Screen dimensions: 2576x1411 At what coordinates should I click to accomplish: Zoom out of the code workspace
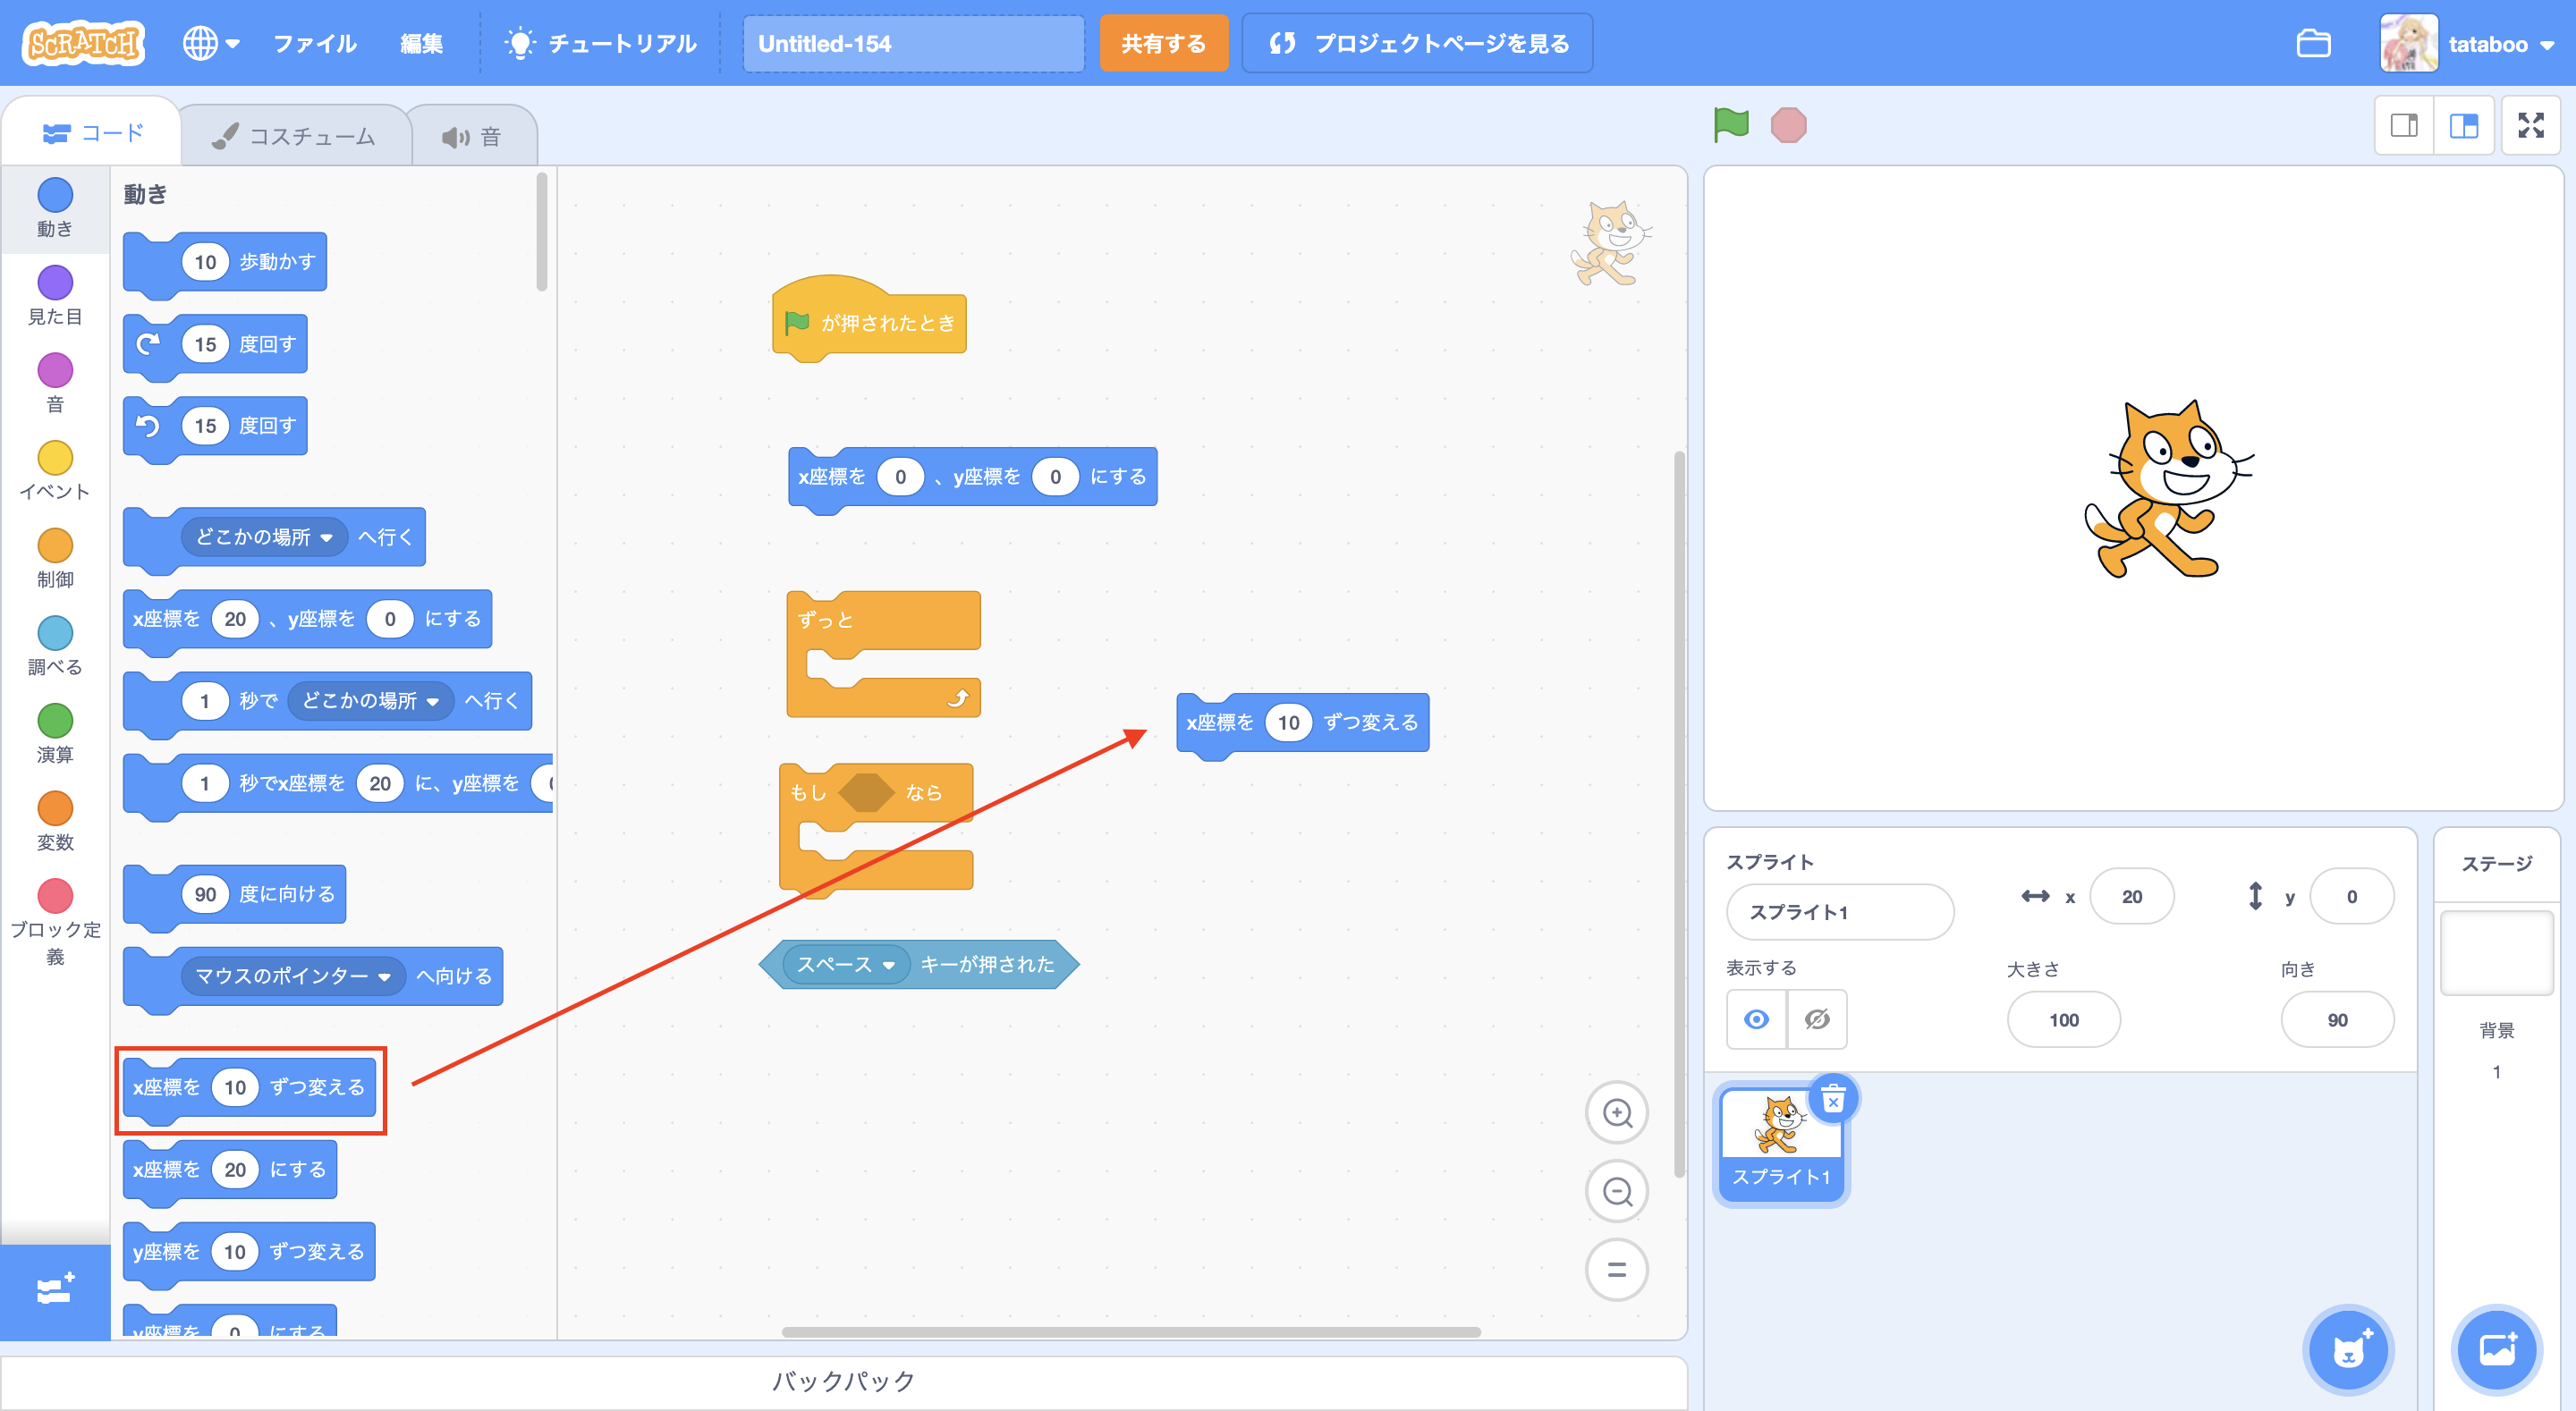[1616, 1191]
